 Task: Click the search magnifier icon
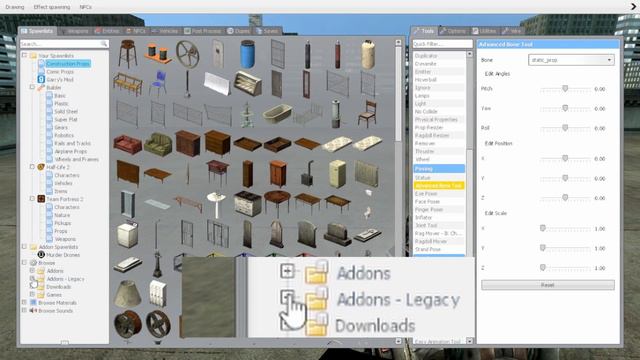click(104, 43)
